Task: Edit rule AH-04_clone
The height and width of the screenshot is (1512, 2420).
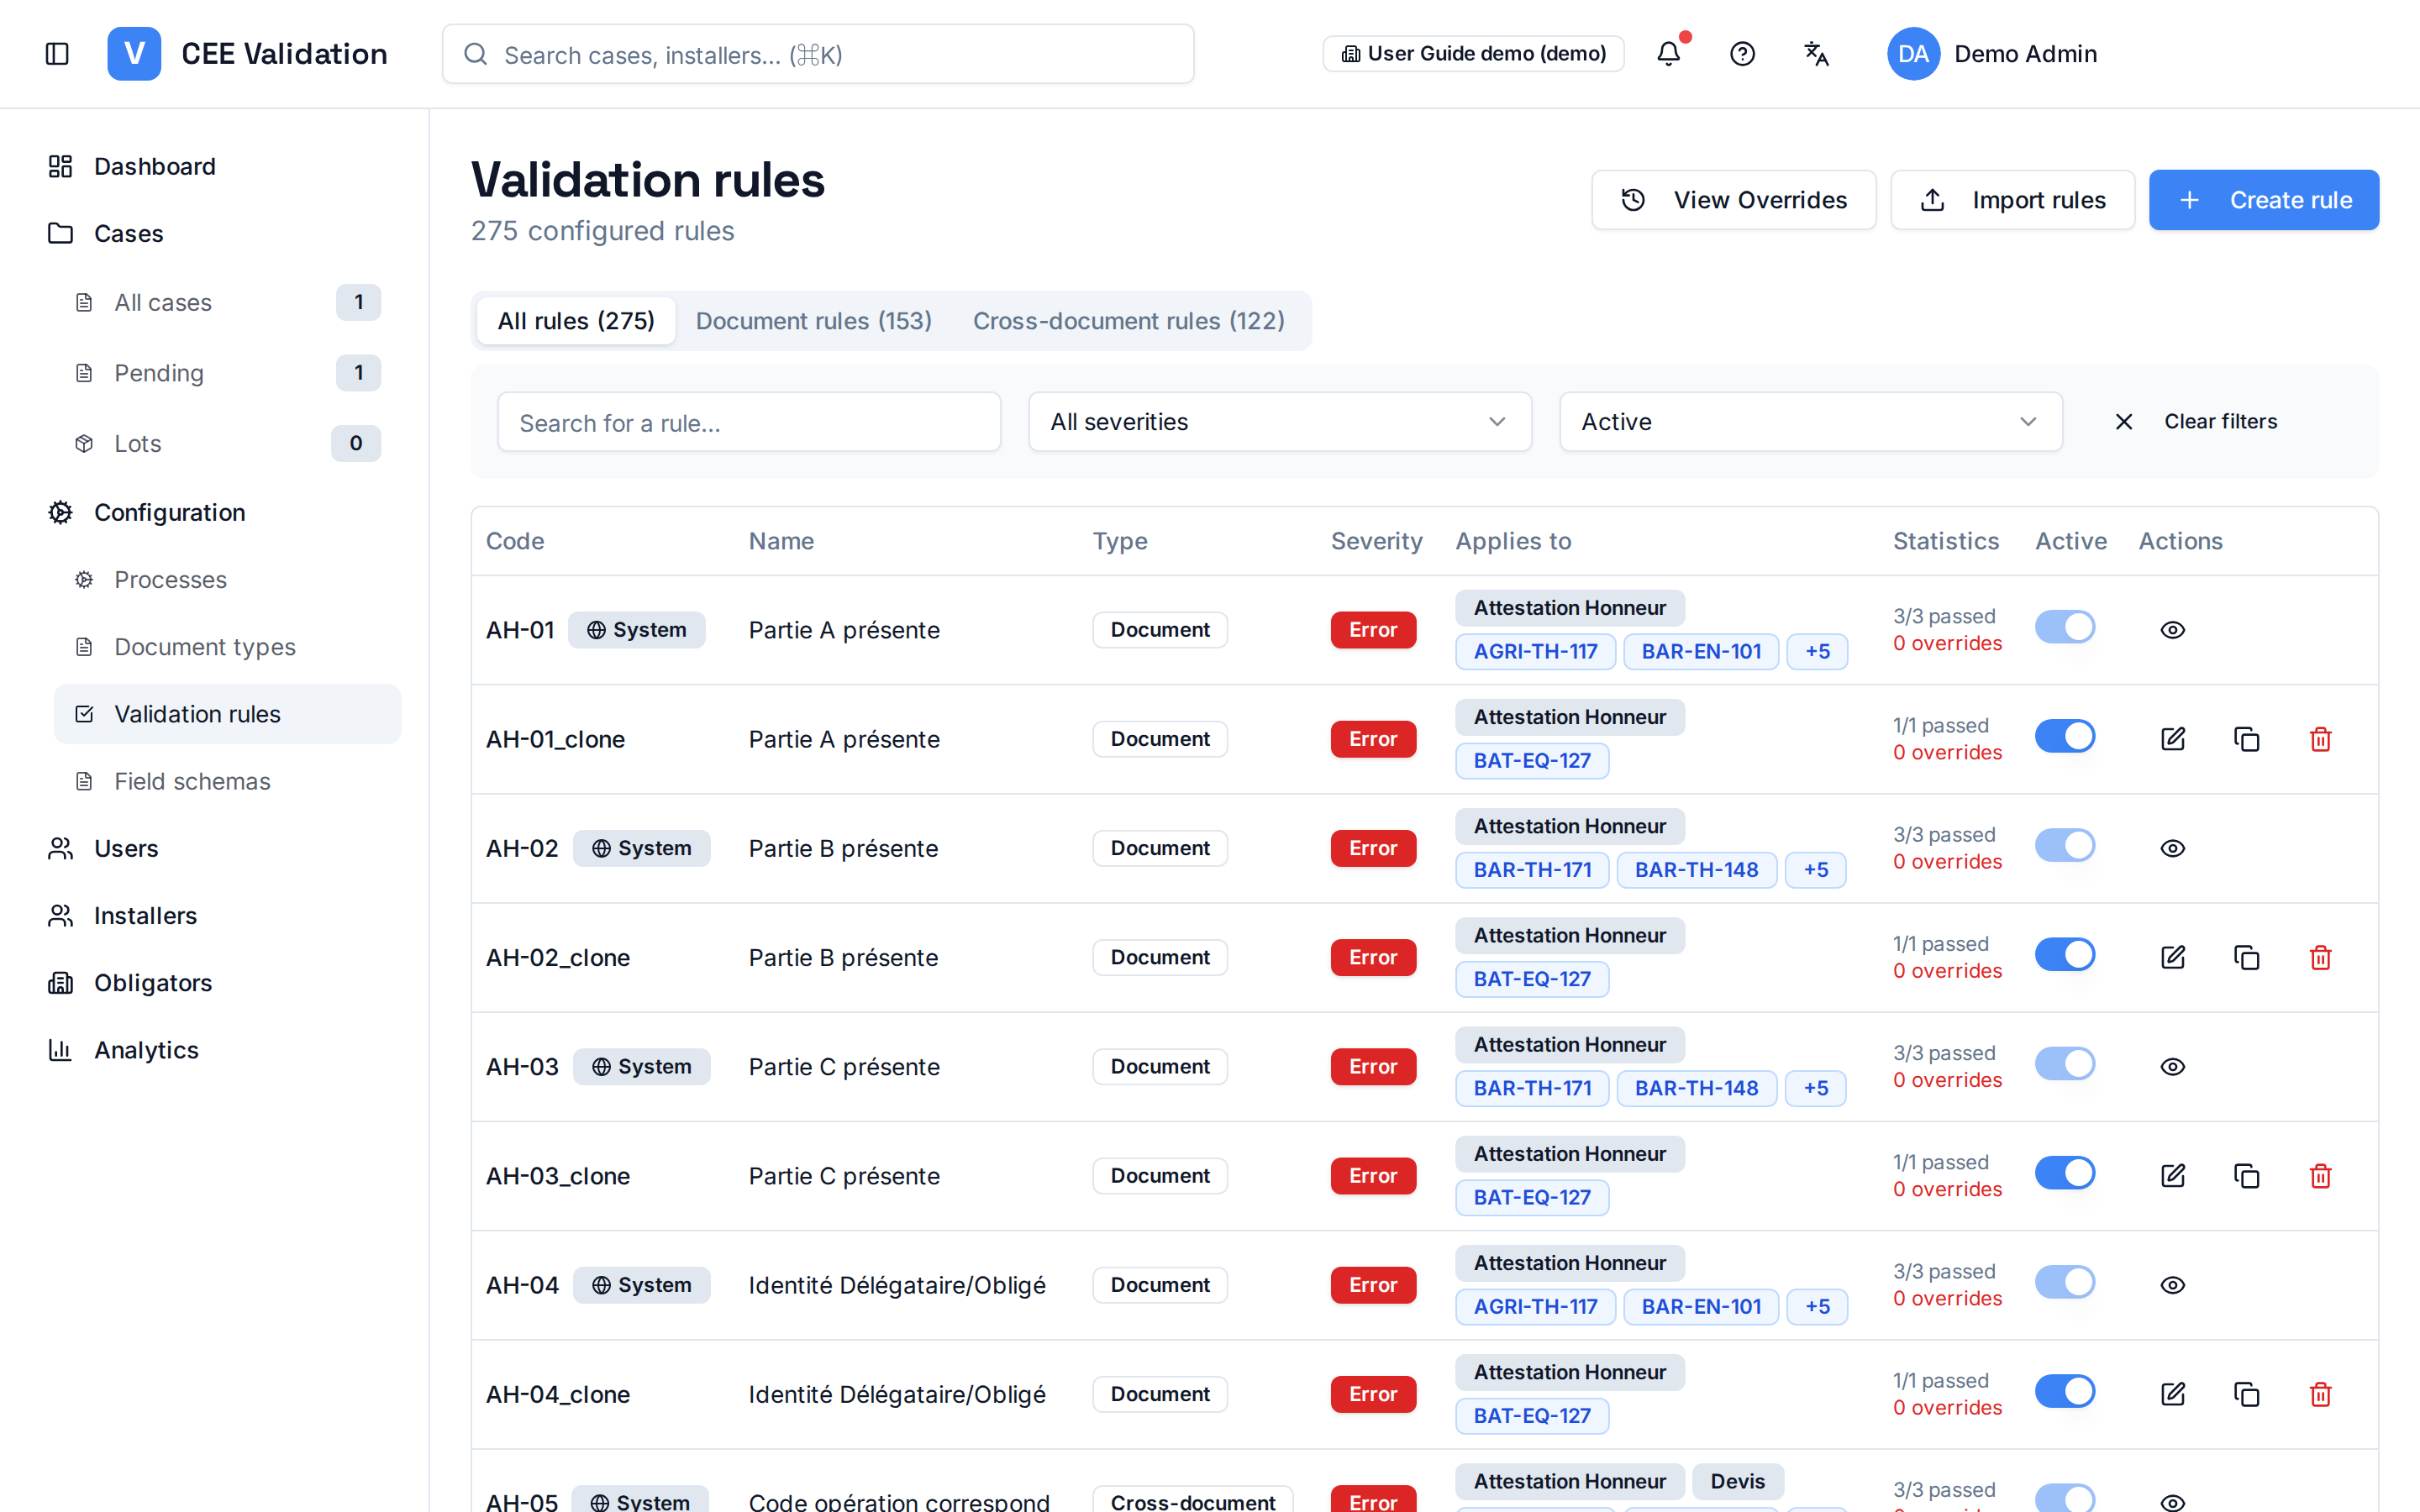Action: point(2172,1394)
